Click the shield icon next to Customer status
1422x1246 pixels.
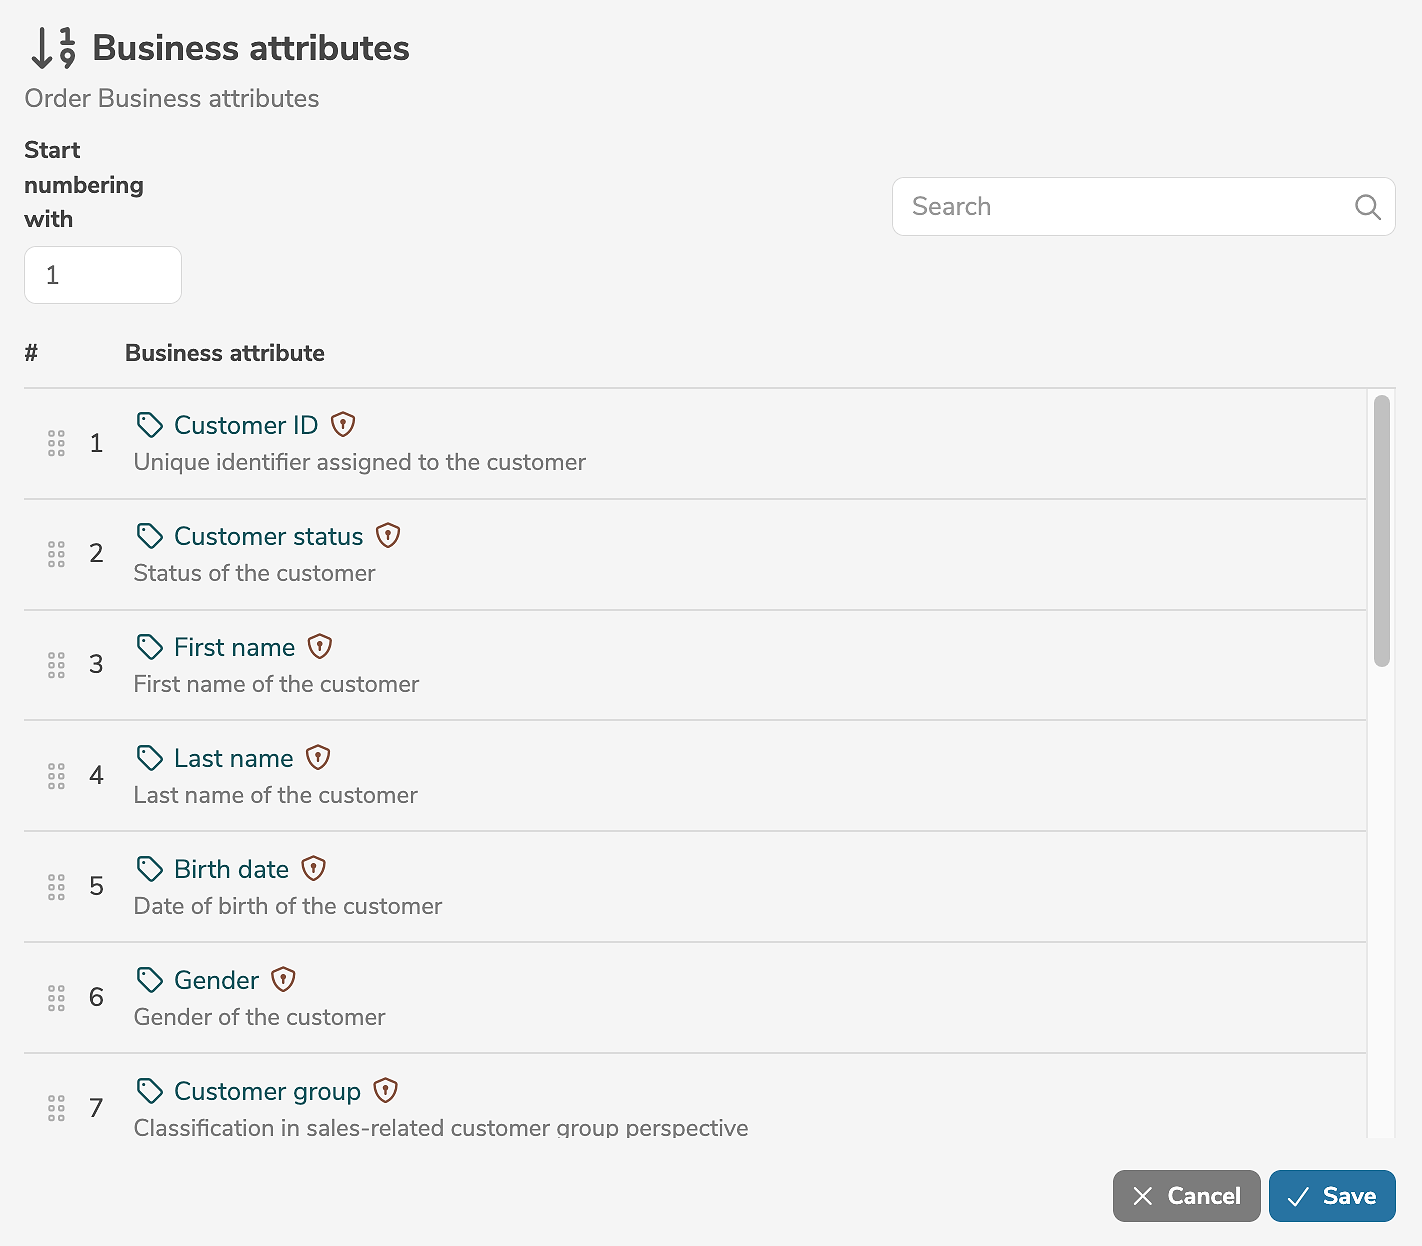(x=388, y=536)
